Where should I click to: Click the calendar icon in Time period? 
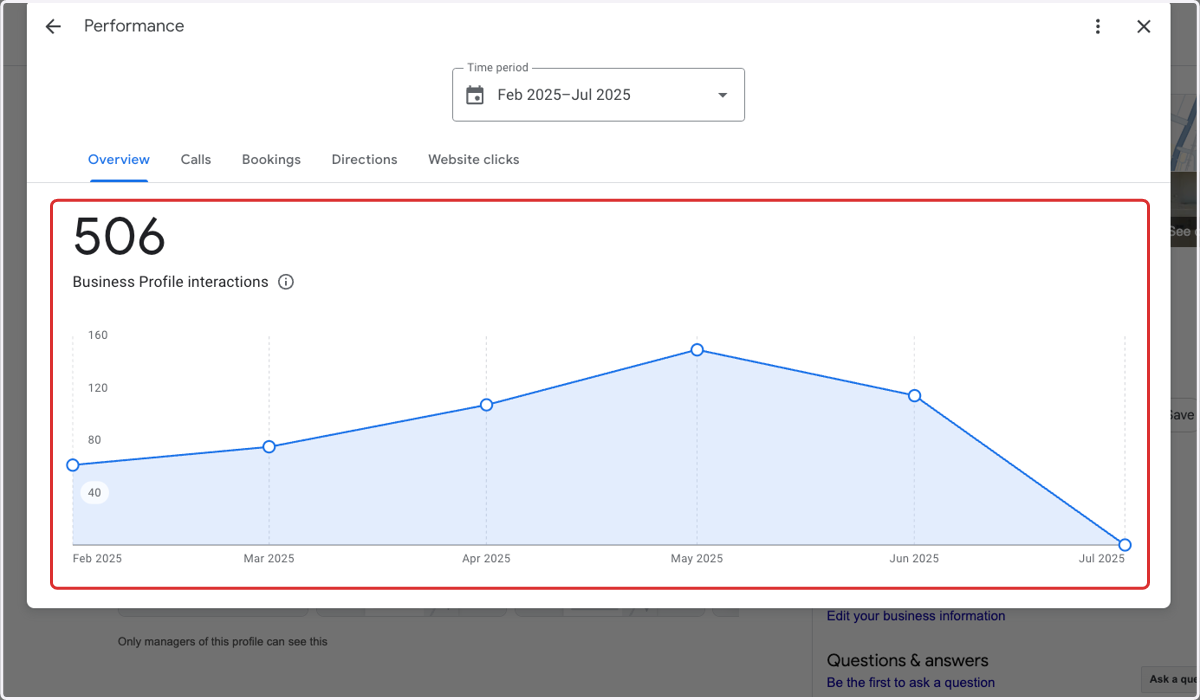tap(476, 95)
